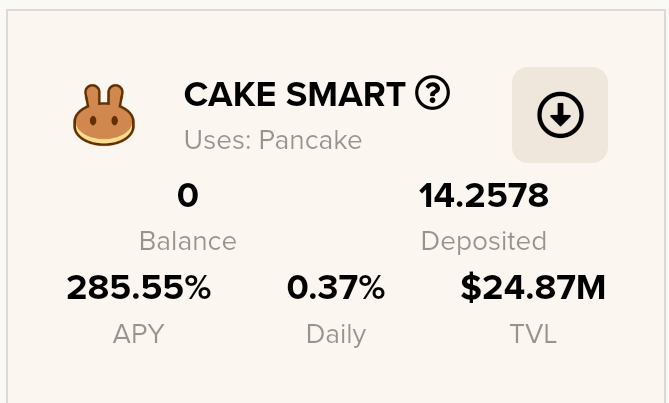This screenshot has width=669, height=403.
Task: Select the 285.55% APY figure
Action: (139, 288)
